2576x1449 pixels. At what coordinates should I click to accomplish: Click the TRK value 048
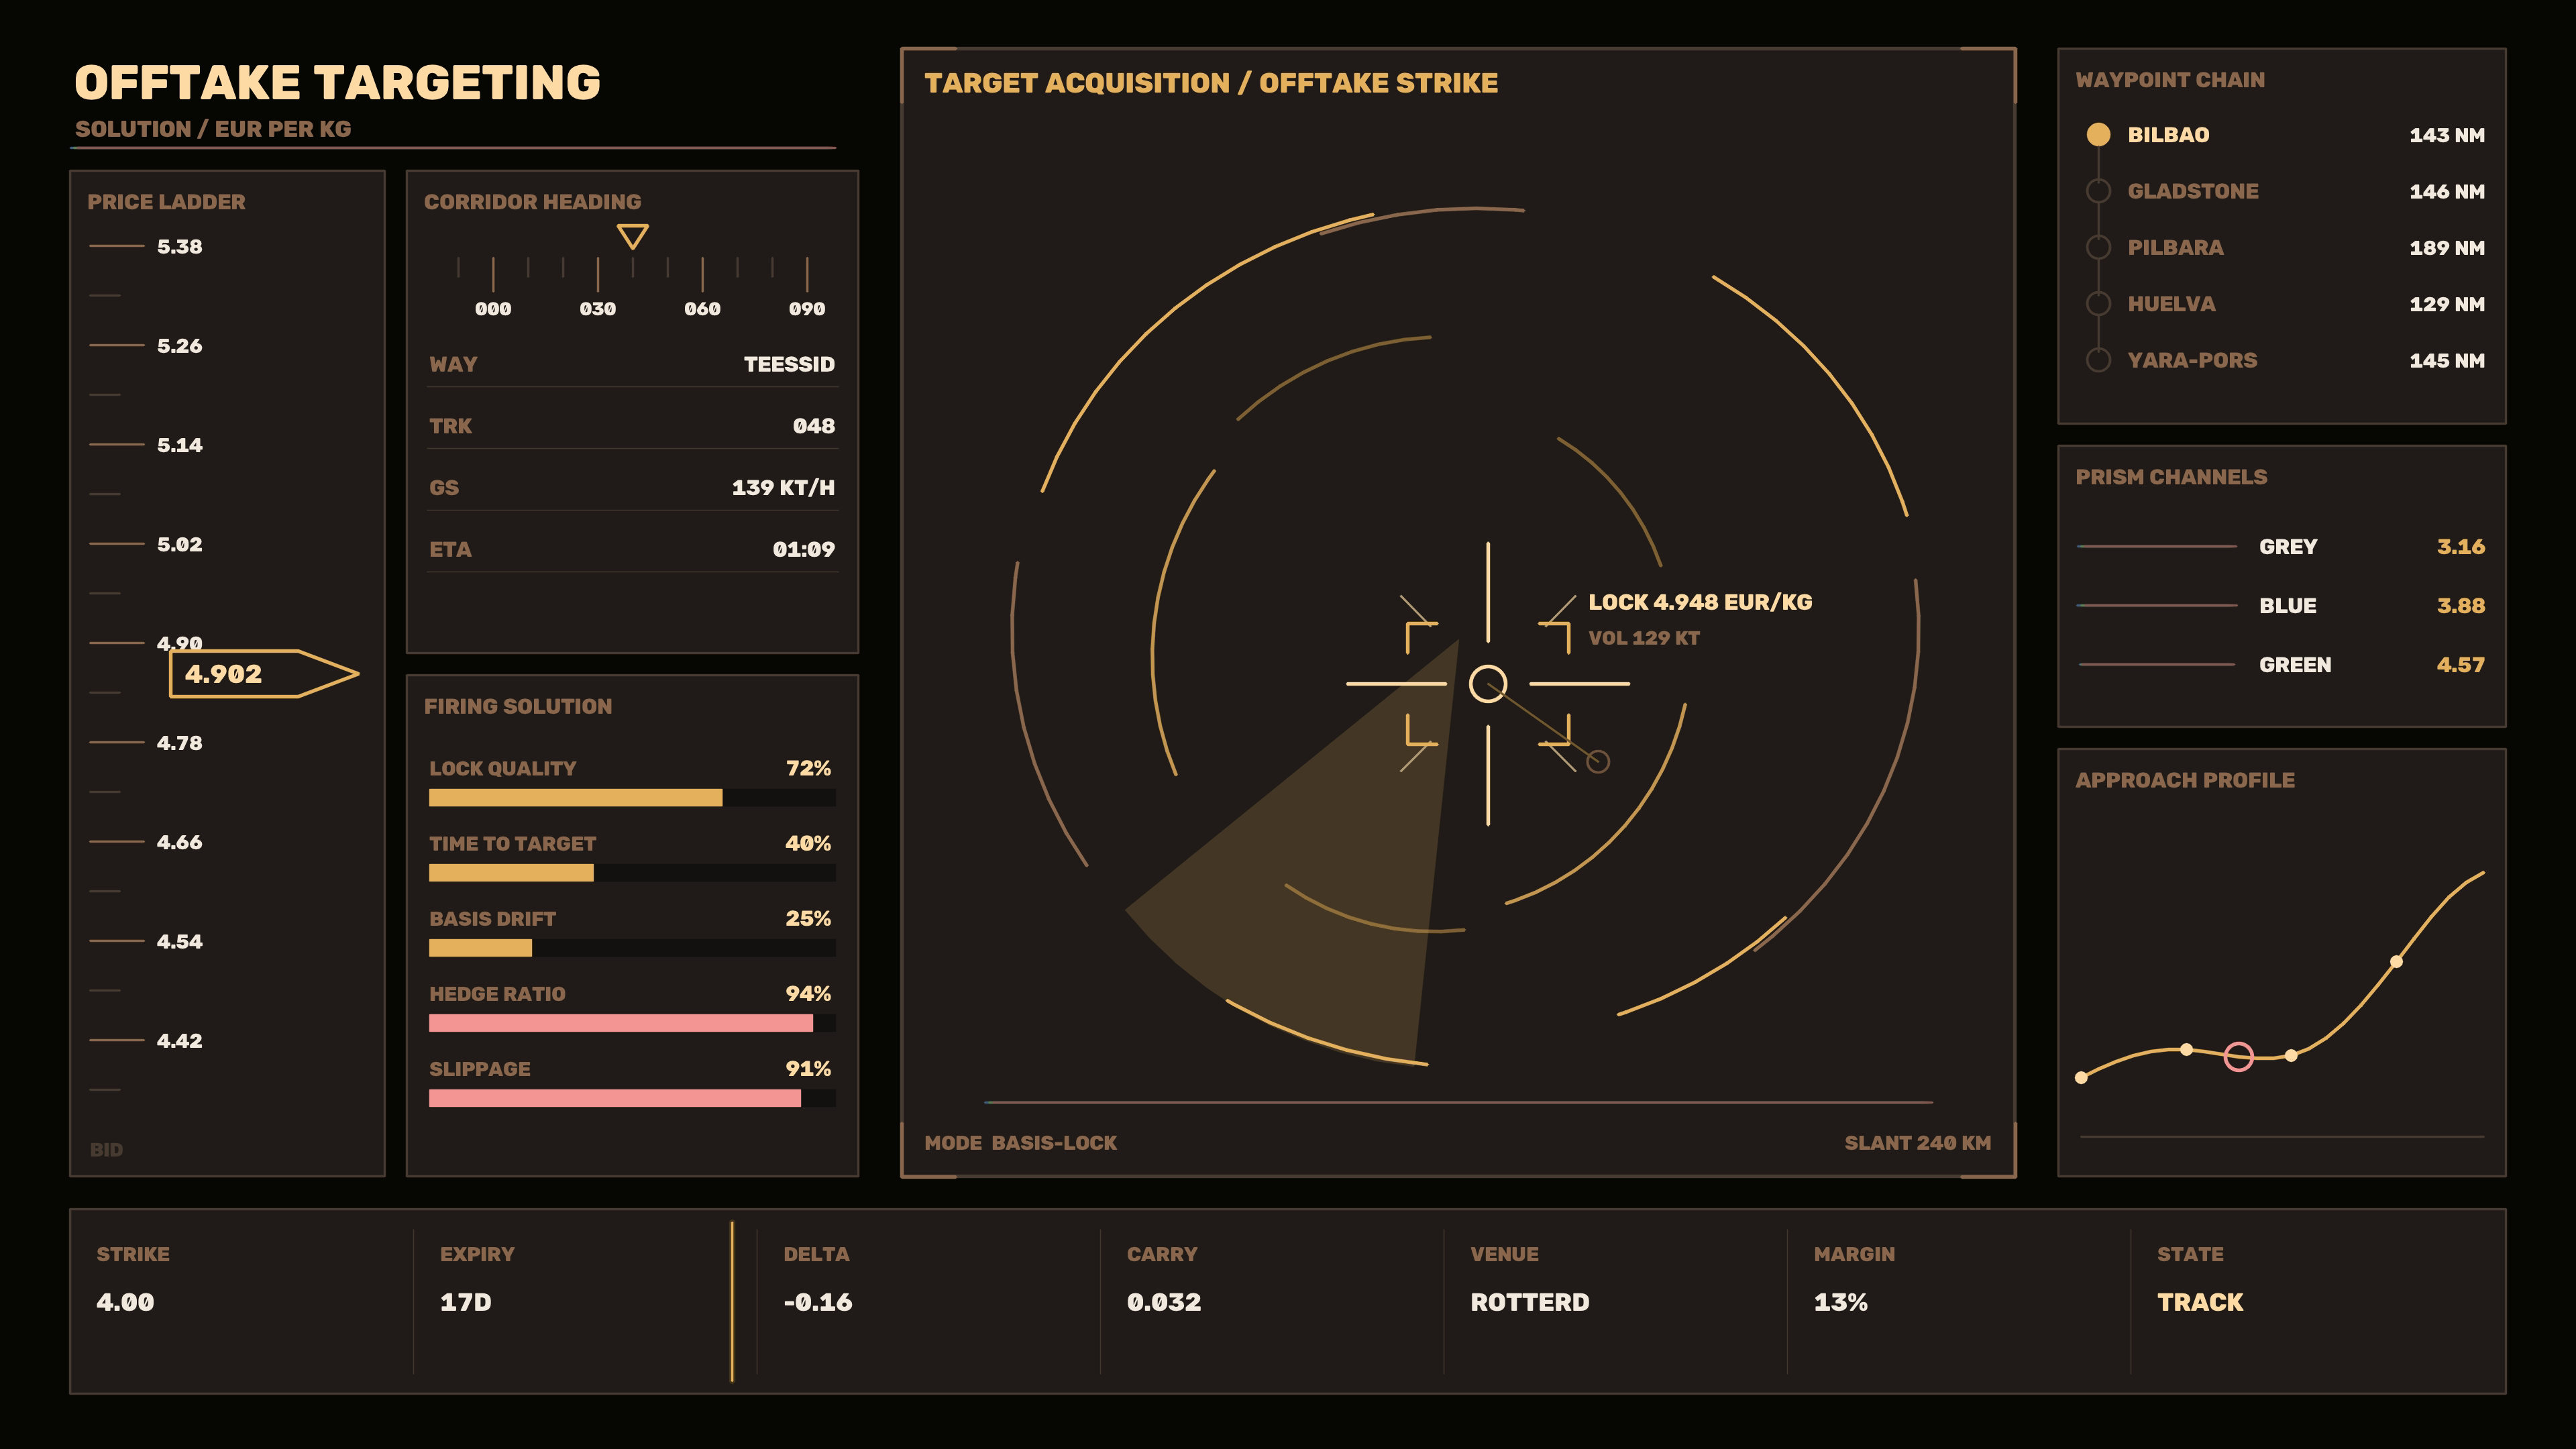point(814,426)
